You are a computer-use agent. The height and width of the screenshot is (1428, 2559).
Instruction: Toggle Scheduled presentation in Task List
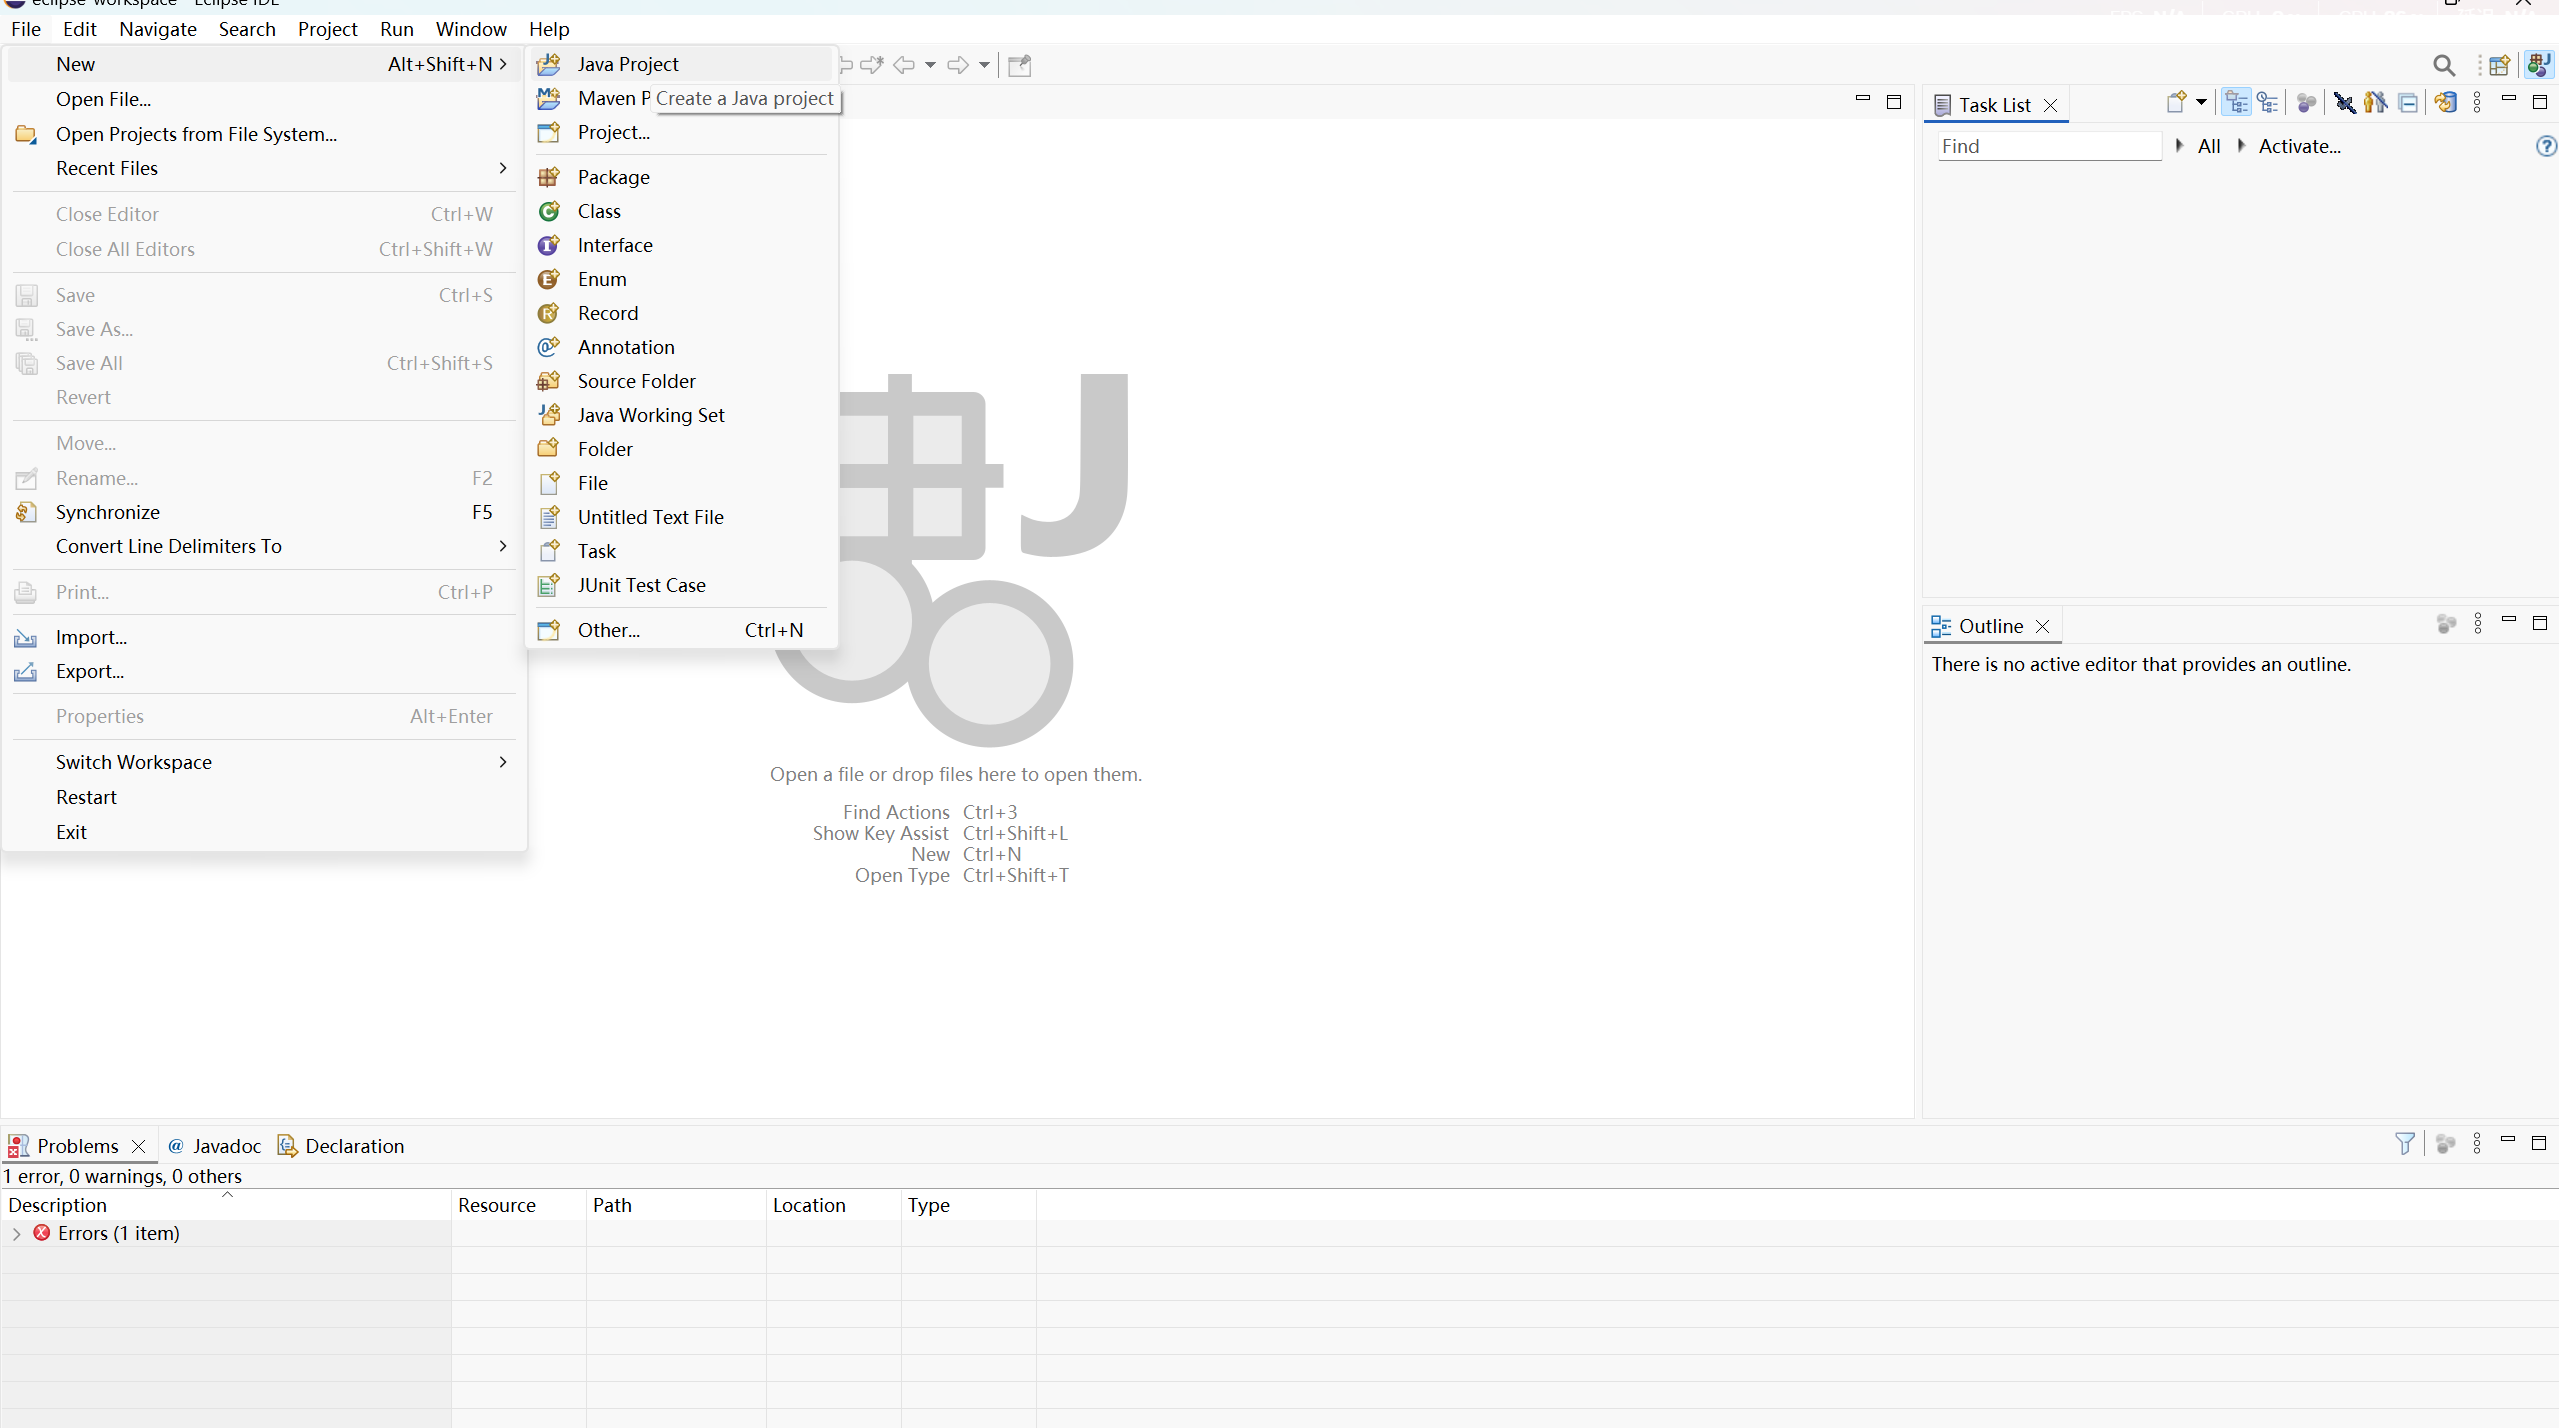pos(2267,103)
